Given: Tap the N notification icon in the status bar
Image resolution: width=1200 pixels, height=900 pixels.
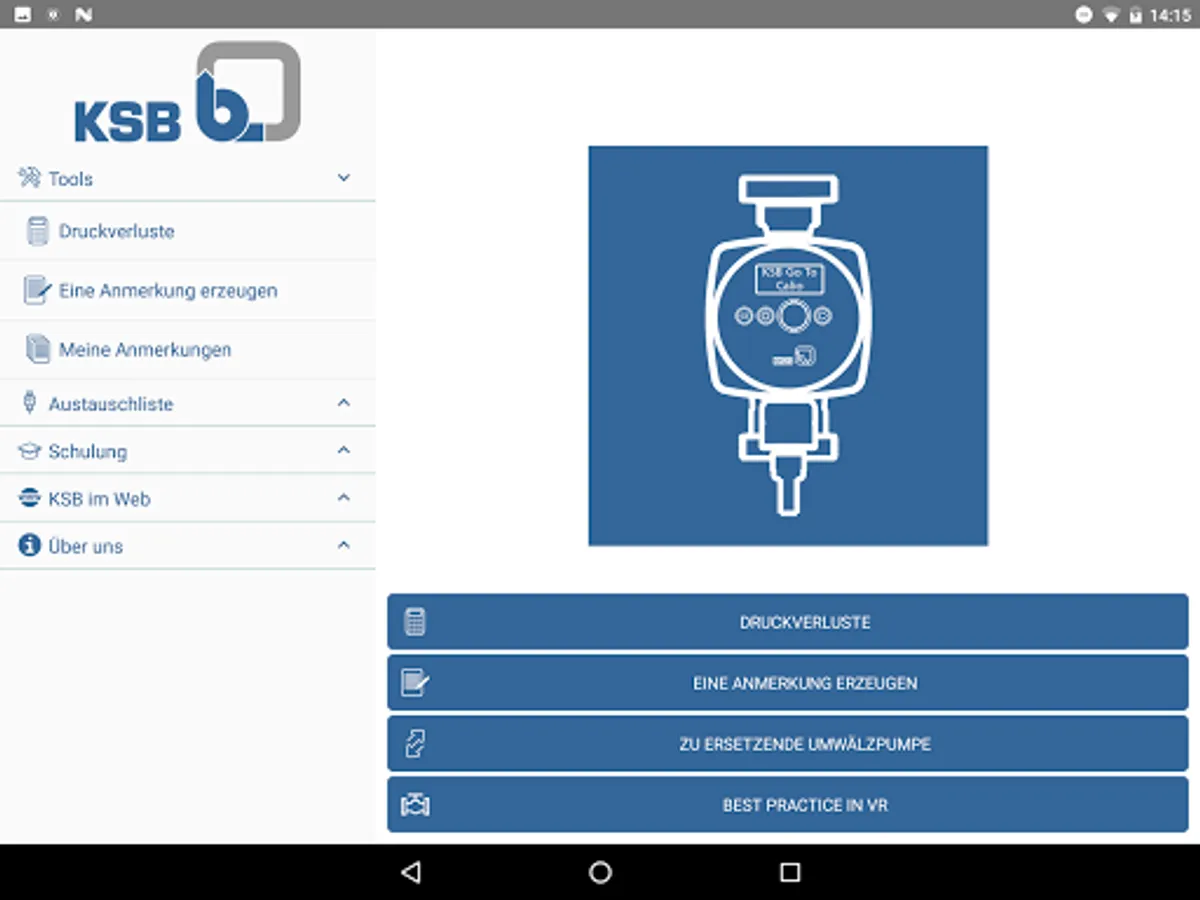Looking at the screenshot, I should tap(83, 15).
